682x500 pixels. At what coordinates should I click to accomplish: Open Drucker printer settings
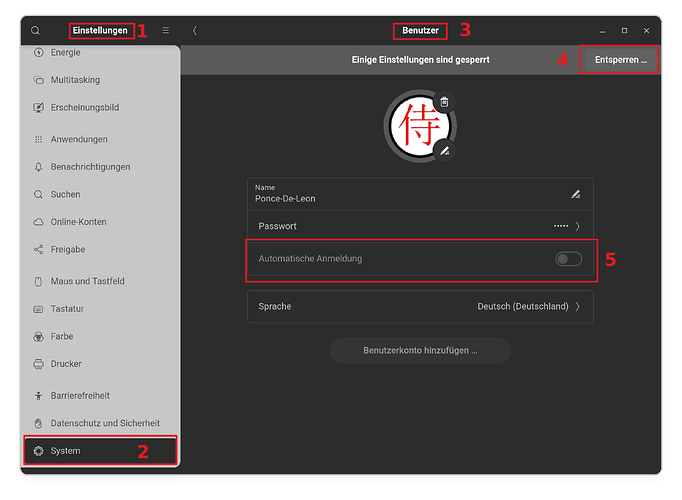(66, 364)
